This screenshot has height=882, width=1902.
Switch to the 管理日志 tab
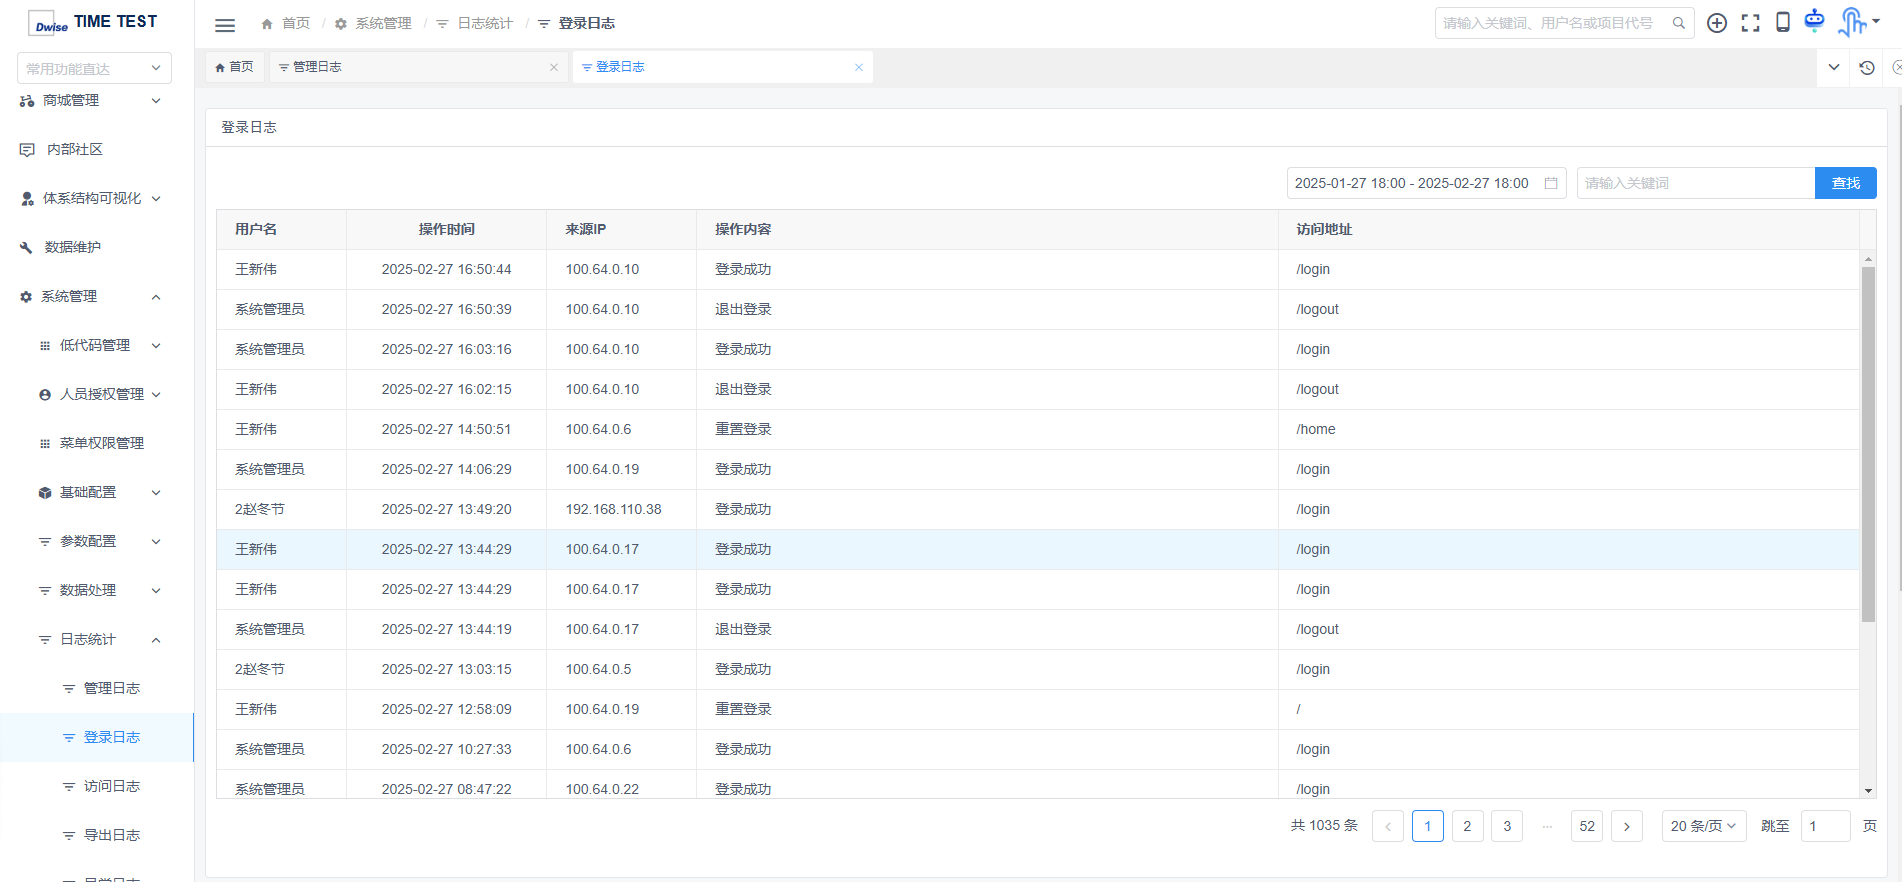coord(317,67)
